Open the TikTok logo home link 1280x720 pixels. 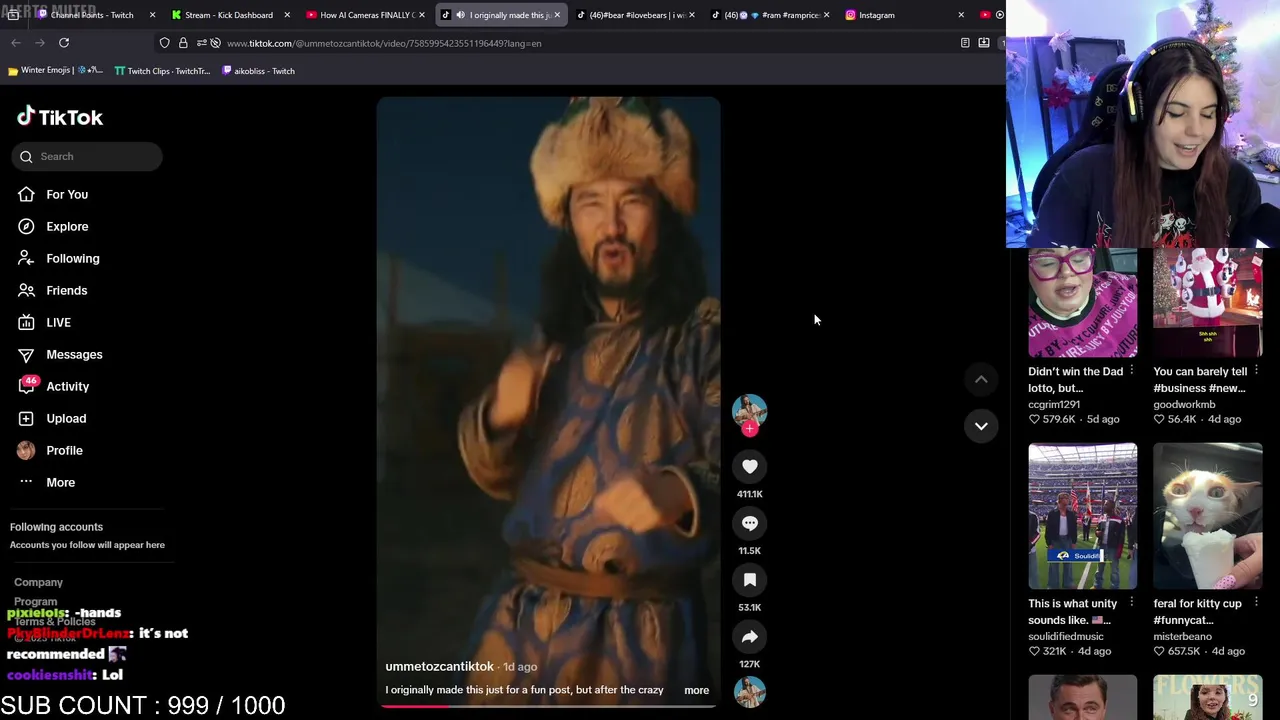coord(60,117)
